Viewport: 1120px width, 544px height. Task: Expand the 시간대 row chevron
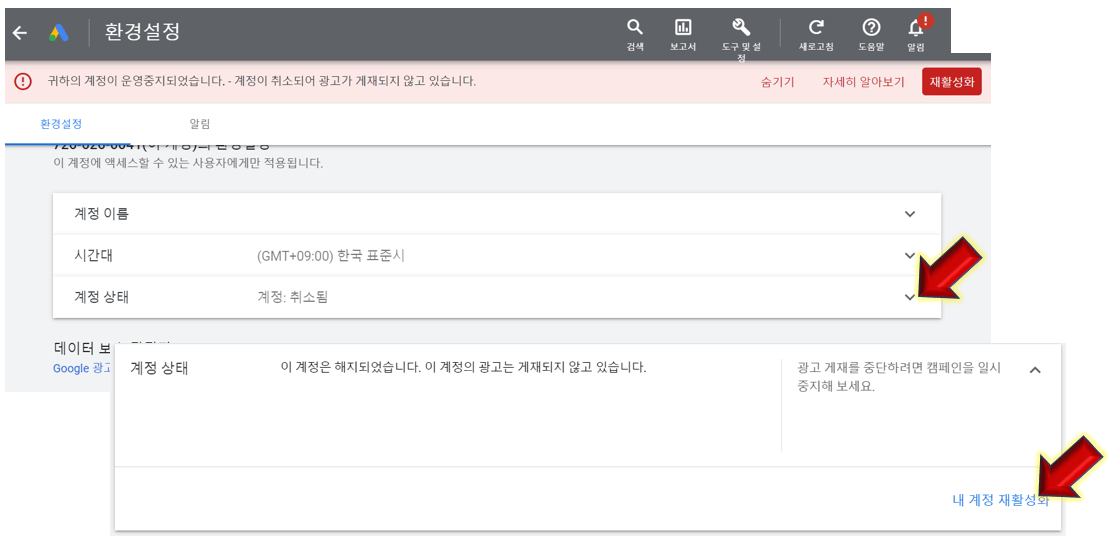tap(909, 255)
